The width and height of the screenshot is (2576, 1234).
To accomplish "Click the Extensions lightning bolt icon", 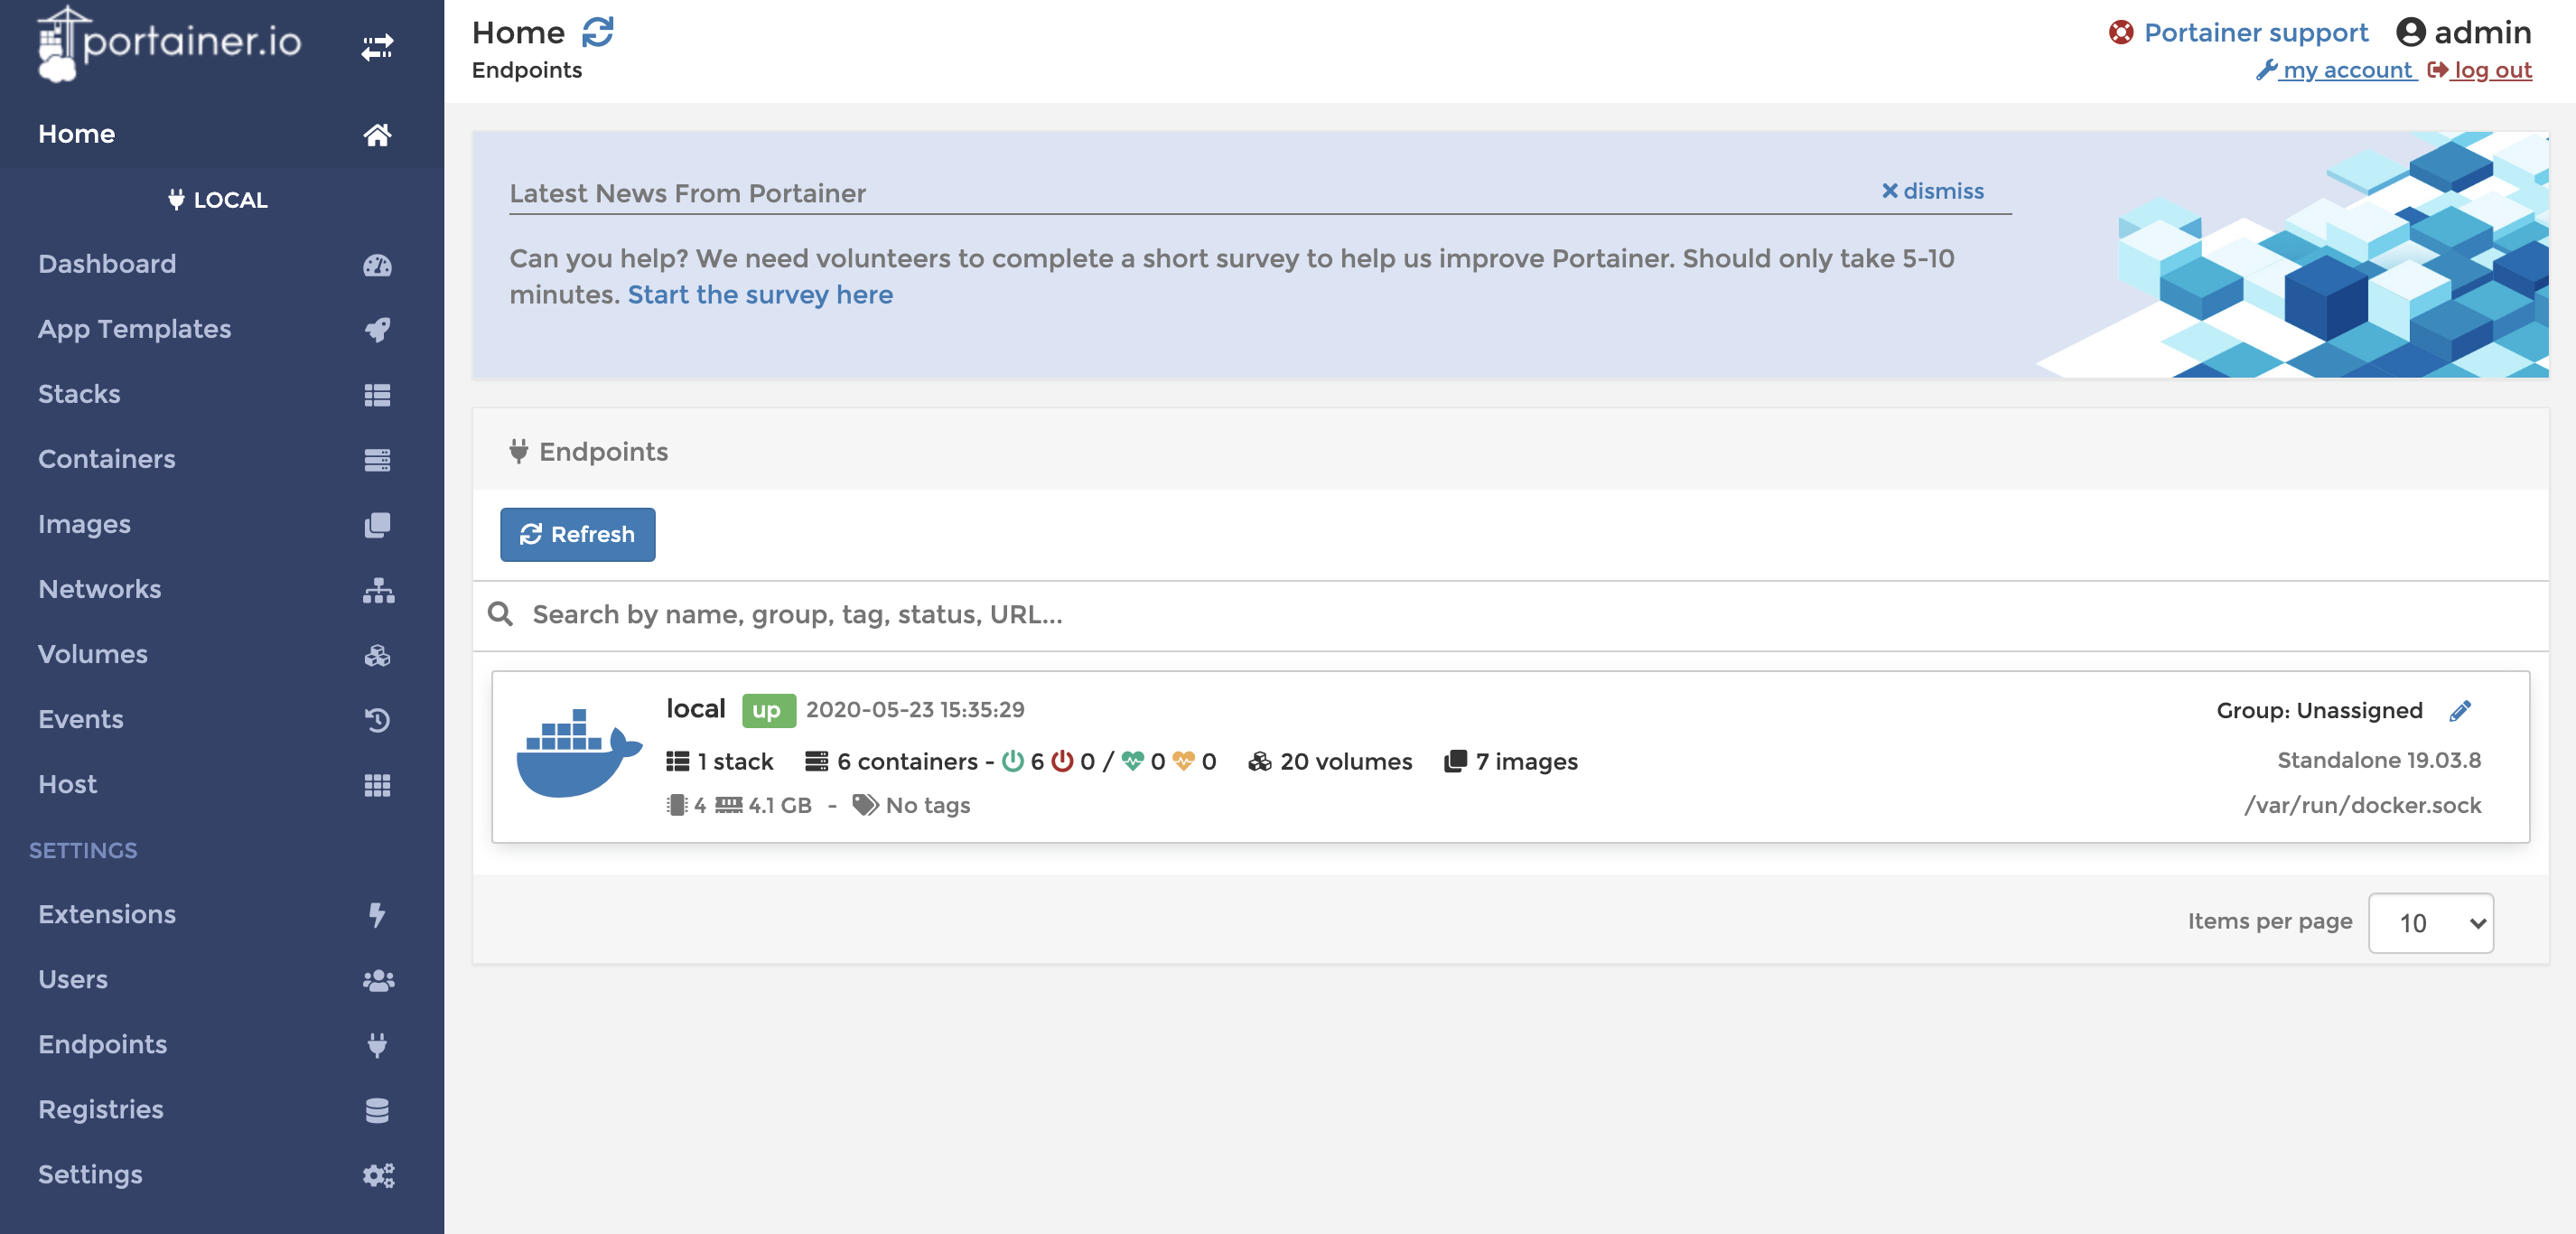I will pyautogui.click(x=377, y=915).
